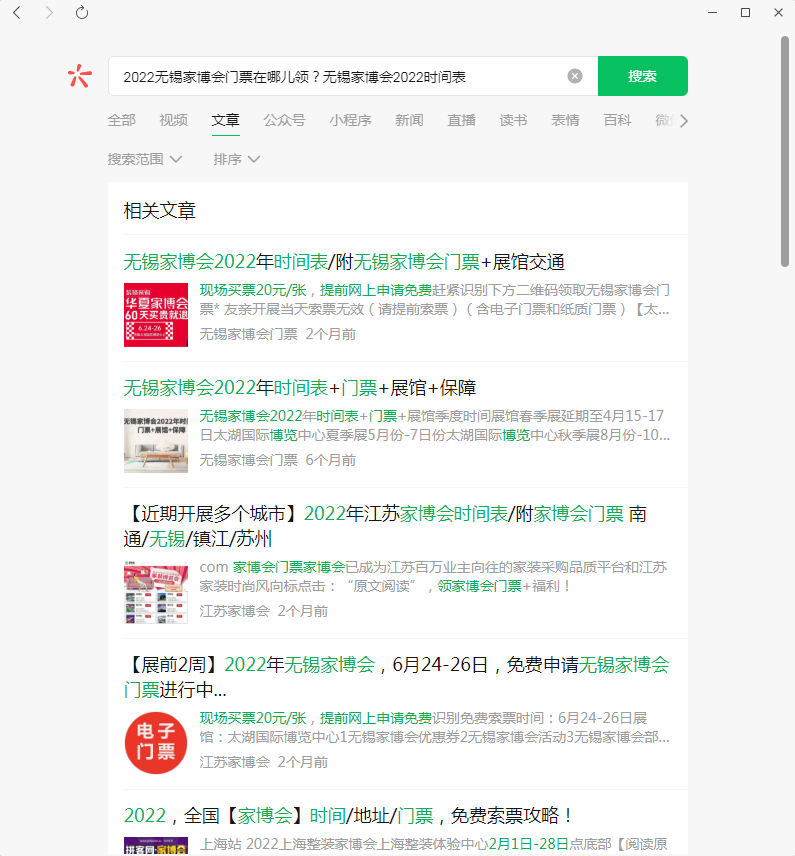Open article 无锡家博会2022年时间表/附无锡家博会门票+展馆交通

(344, 262)
